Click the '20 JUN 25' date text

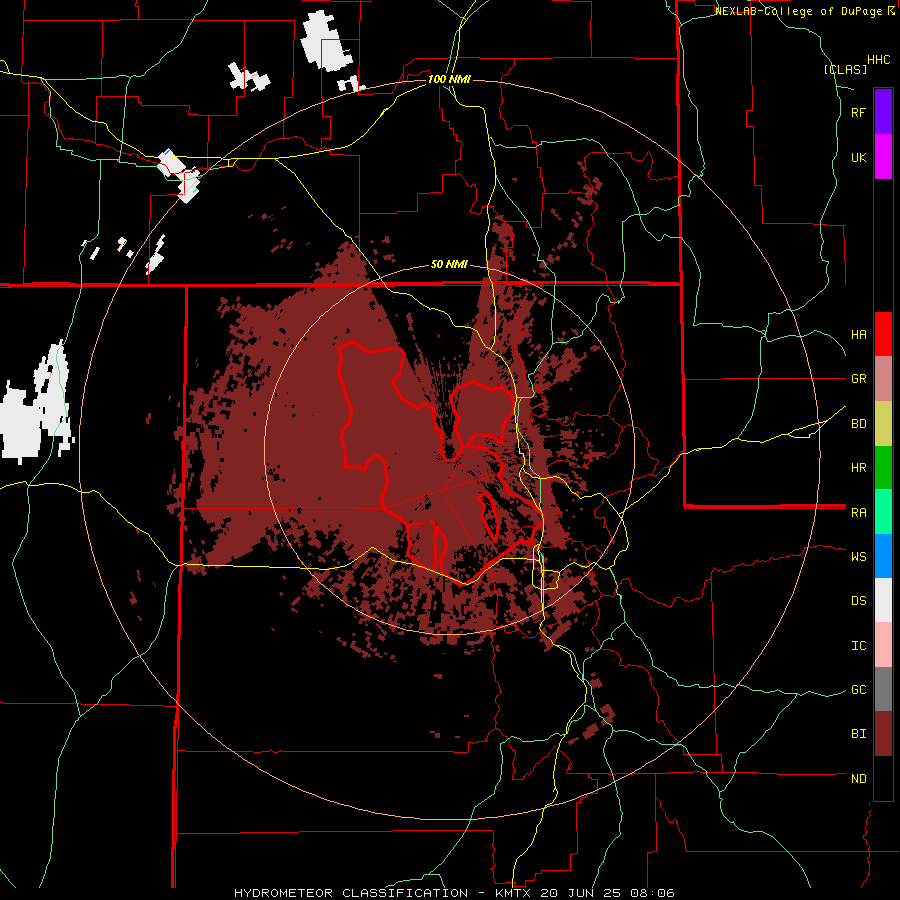[x=580, y=893]
